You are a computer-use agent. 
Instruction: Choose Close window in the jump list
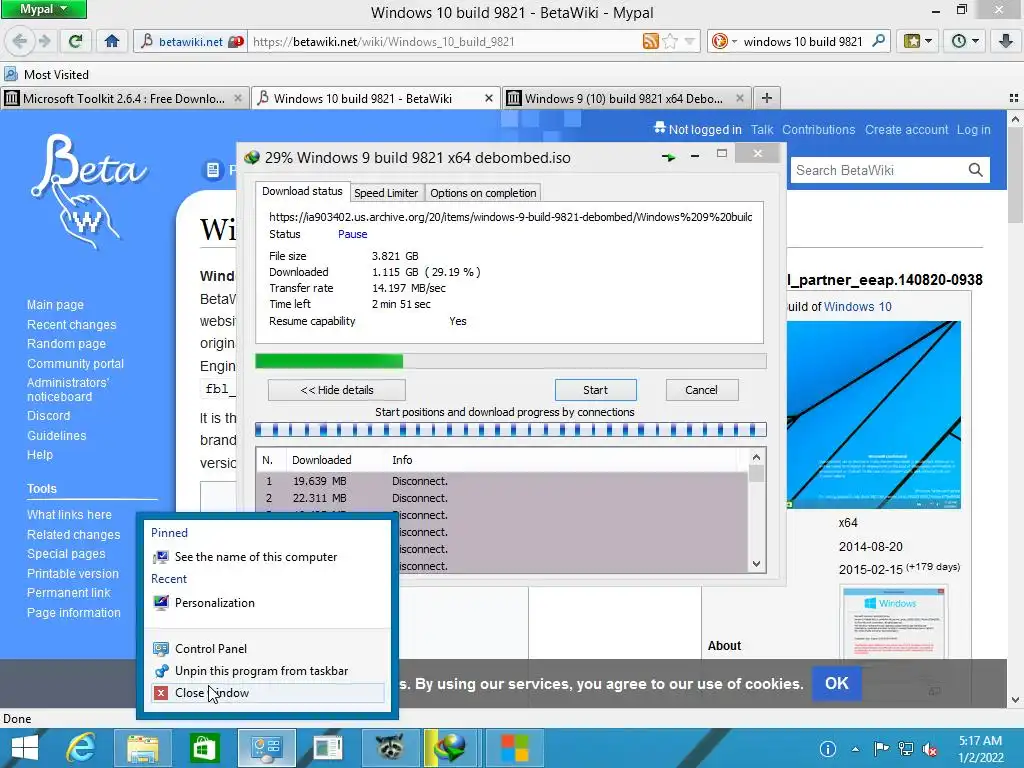pos(268,693)
